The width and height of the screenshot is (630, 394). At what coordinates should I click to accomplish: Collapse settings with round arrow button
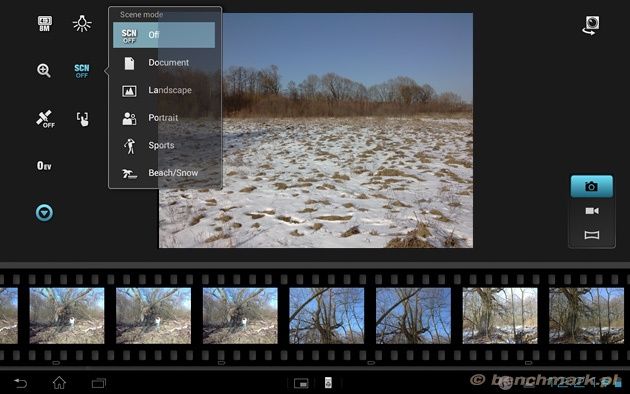click(44, 212)
